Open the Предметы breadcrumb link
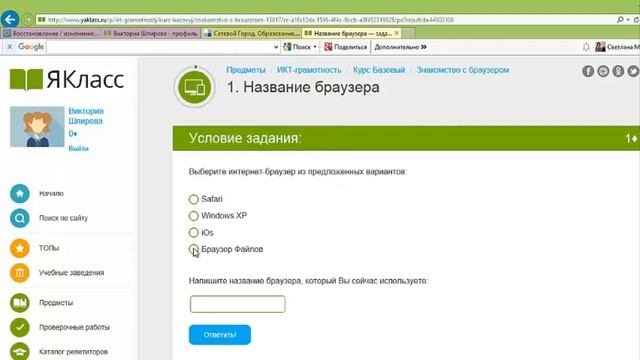This screenshot has height=360, width=640. pos(246,70)
